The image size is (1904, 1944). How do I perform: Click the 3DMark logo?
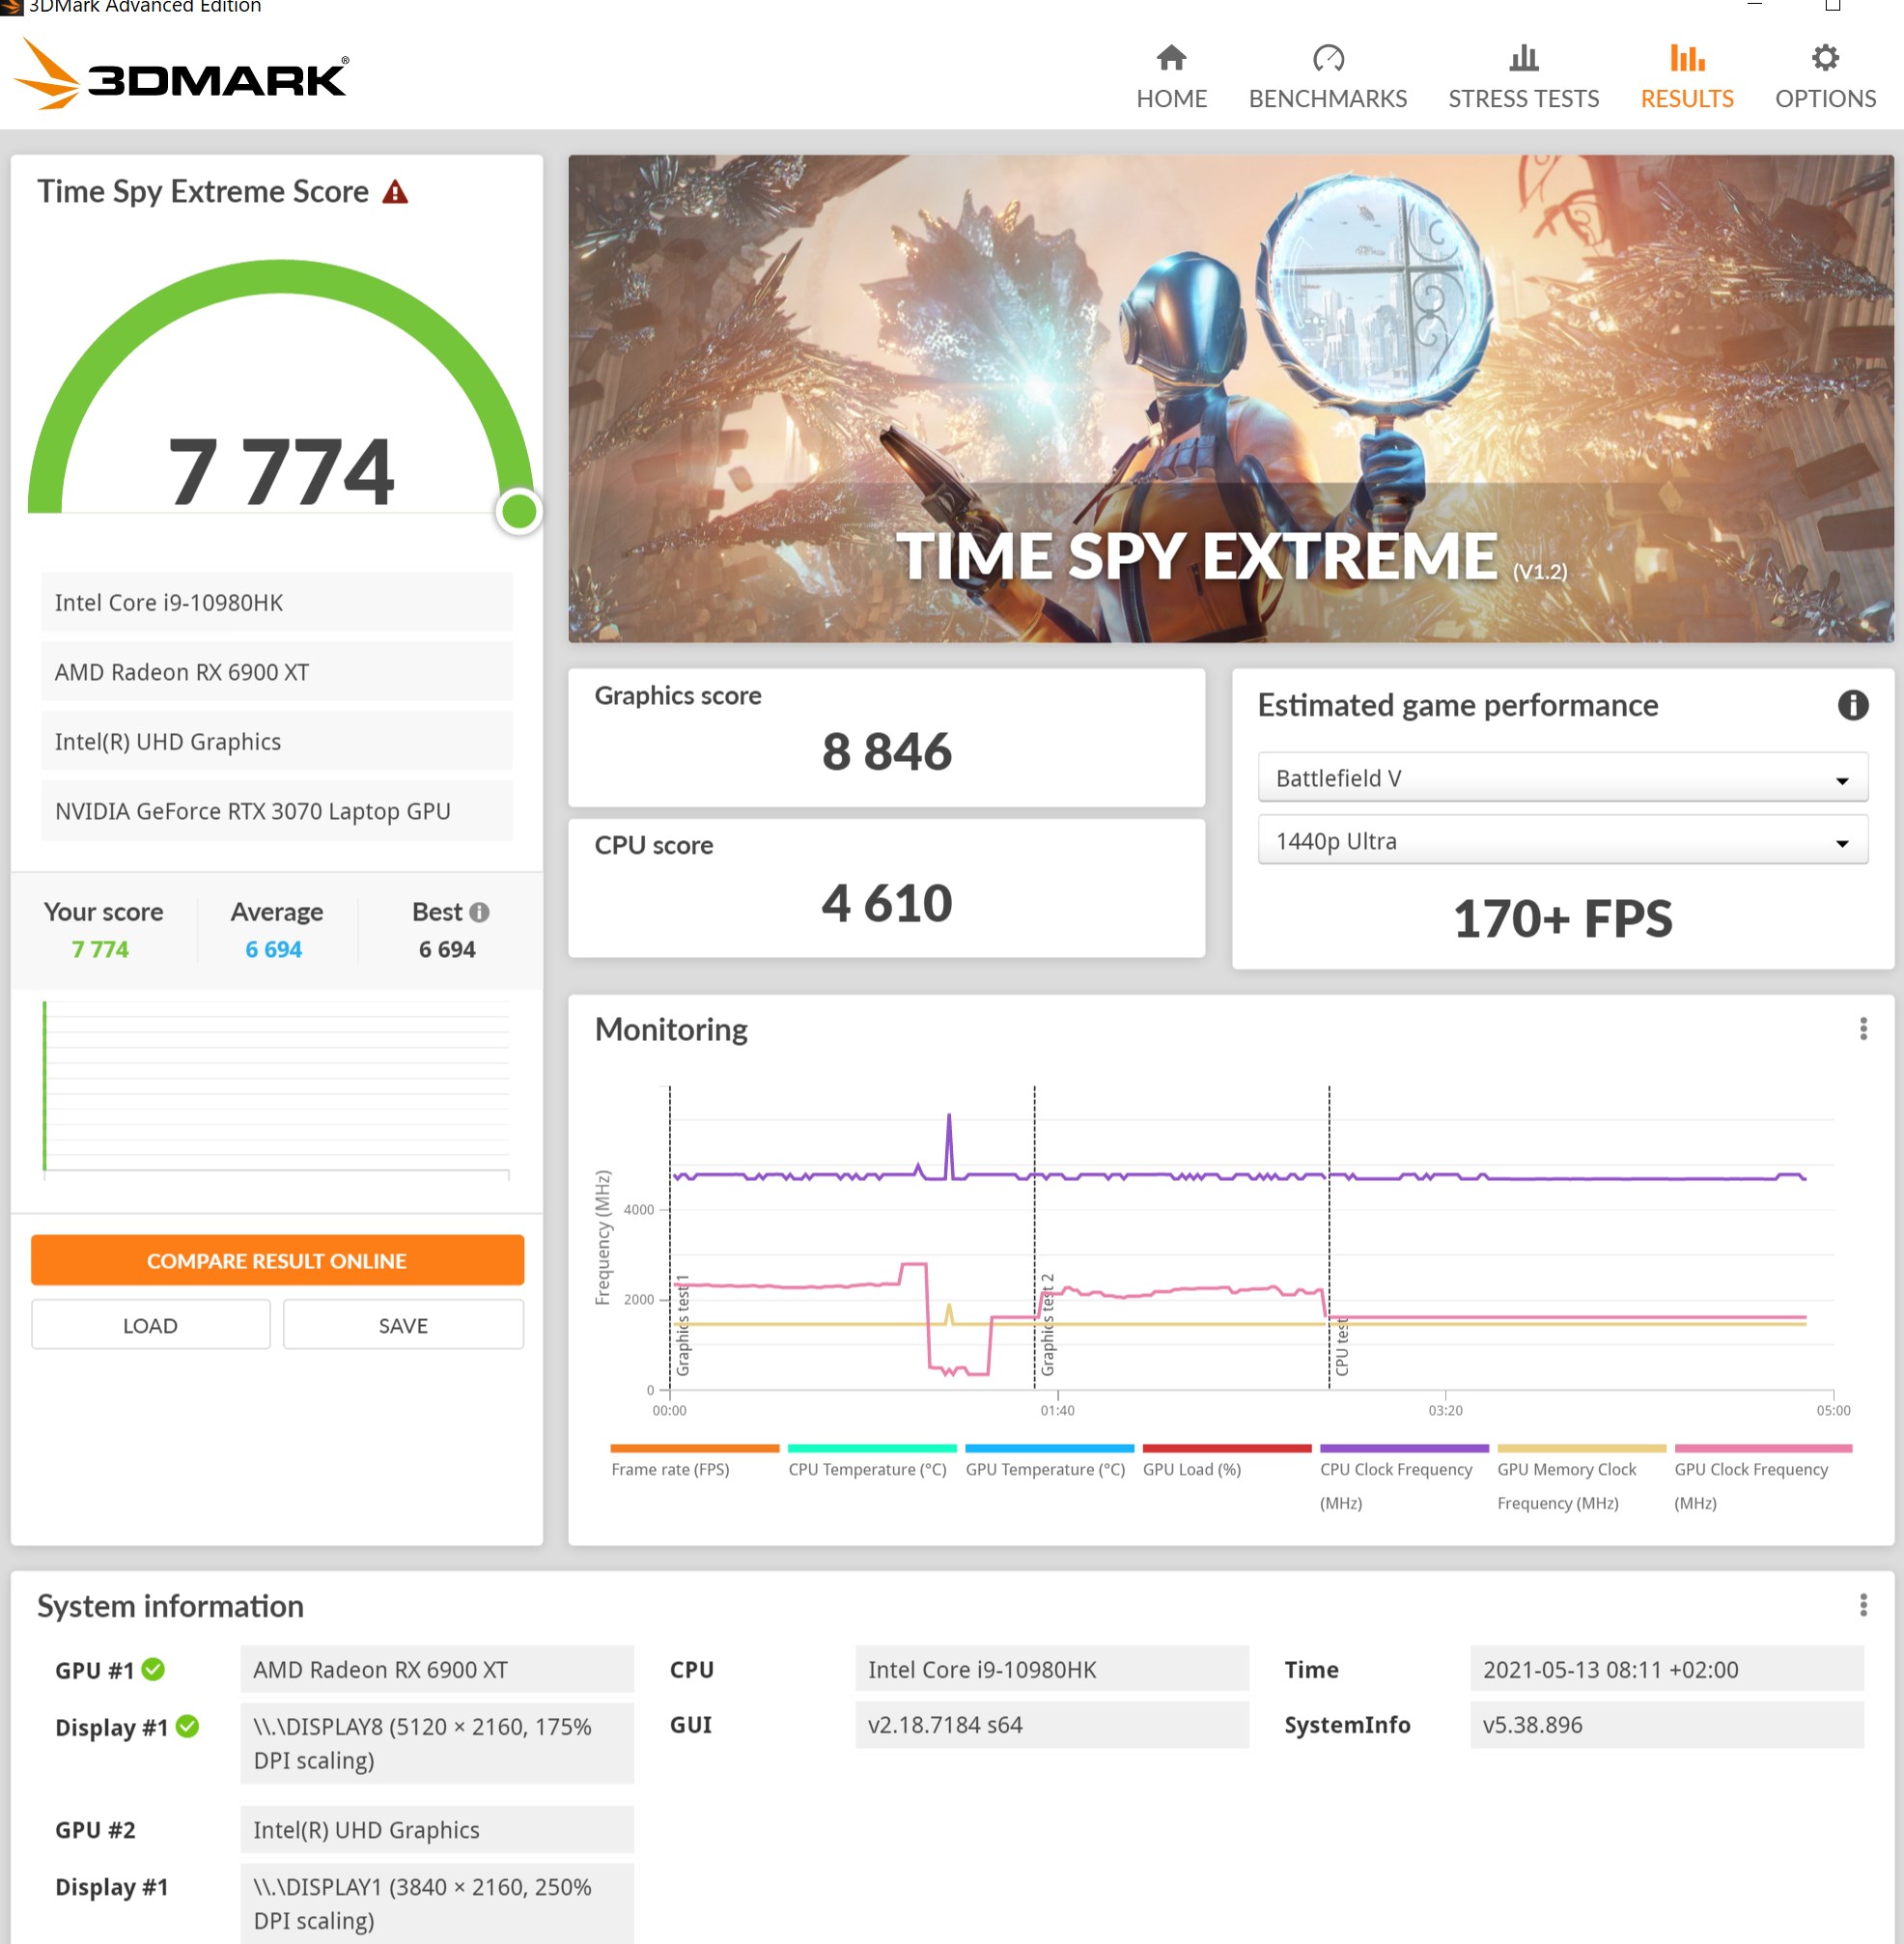click(182, 75)
